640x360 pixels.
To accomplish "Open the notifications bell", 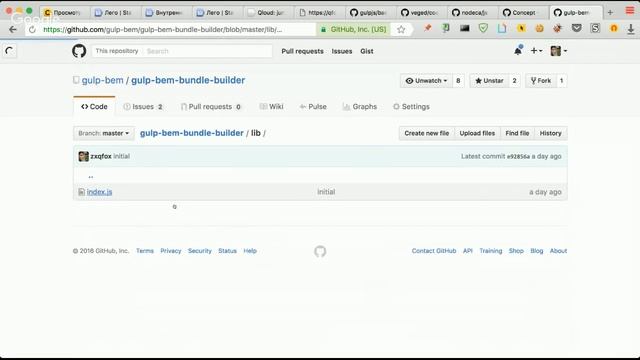I will pos(518,51).
